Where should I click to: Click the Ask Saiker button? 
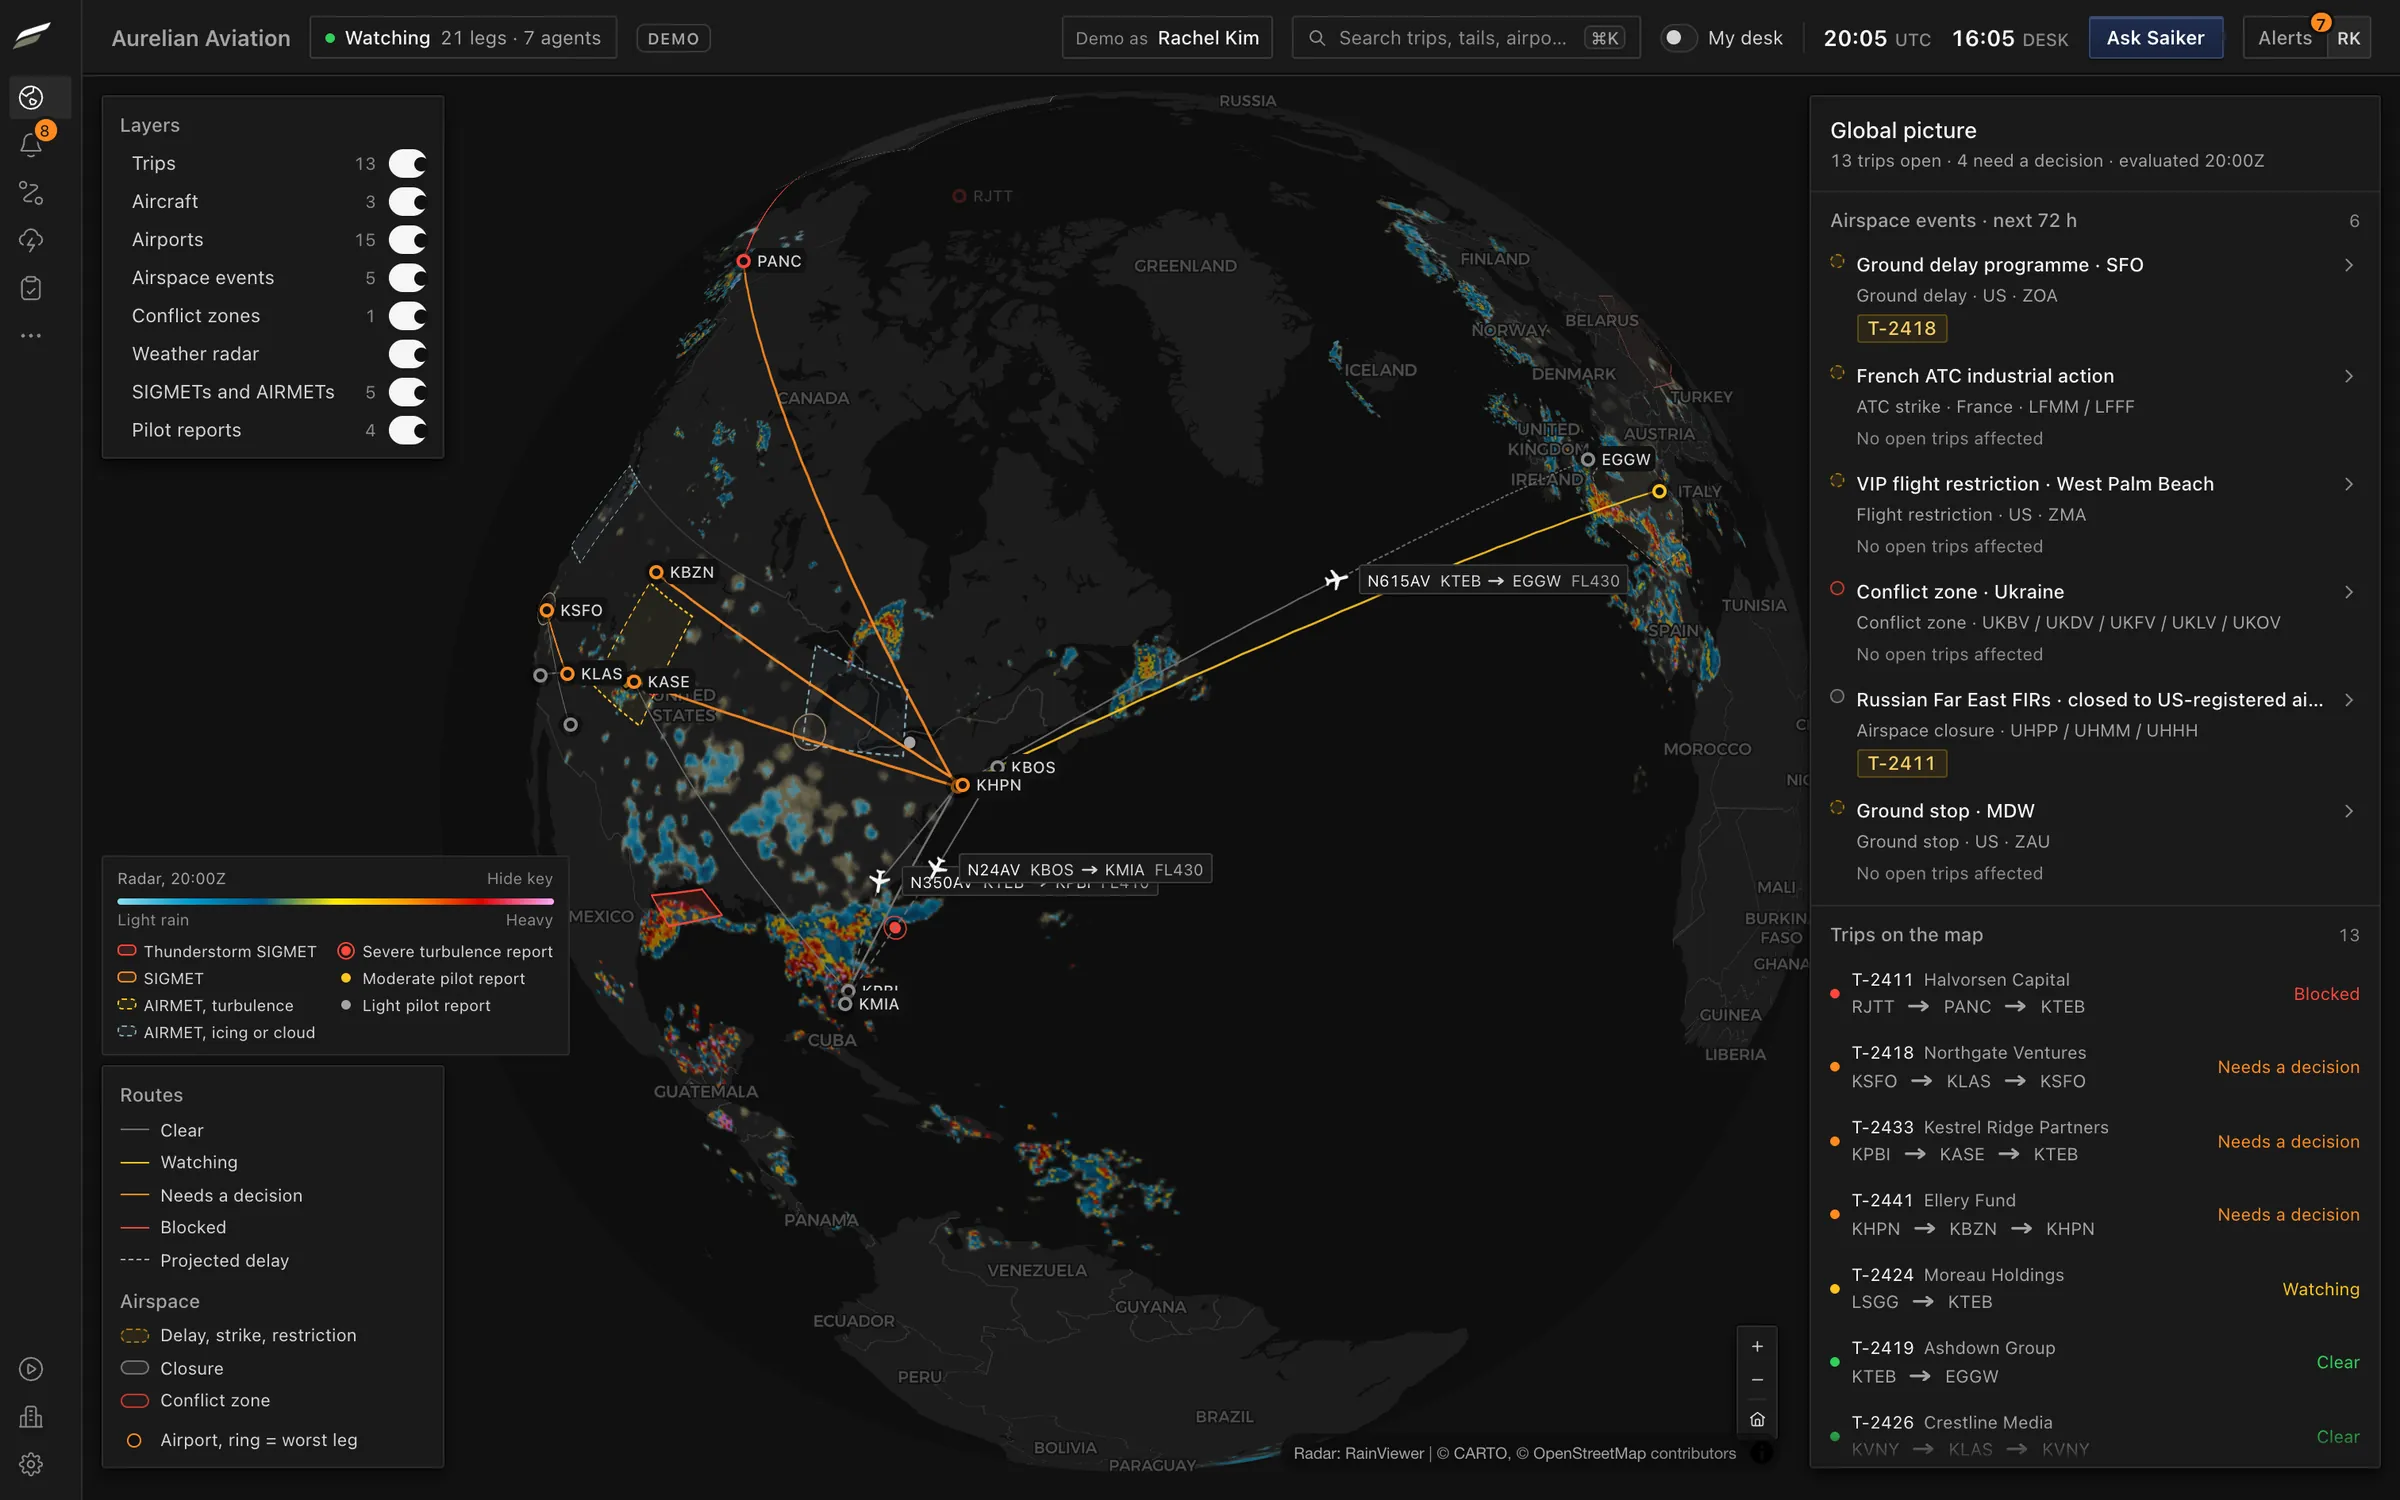(2155, 38)
